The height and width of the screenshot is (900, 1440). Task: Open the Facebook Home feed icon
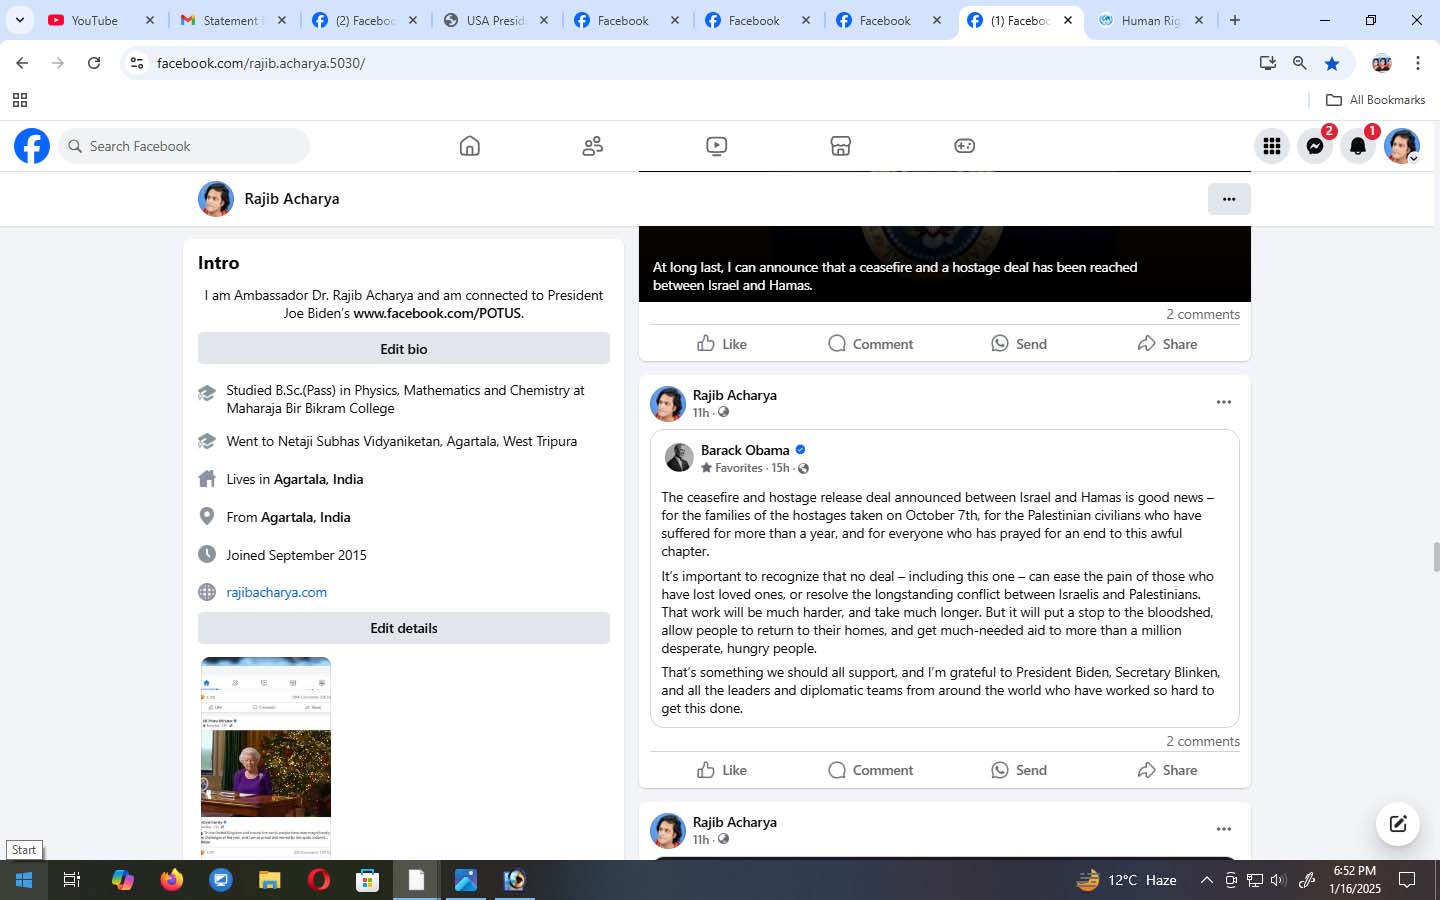coord(469,146)
